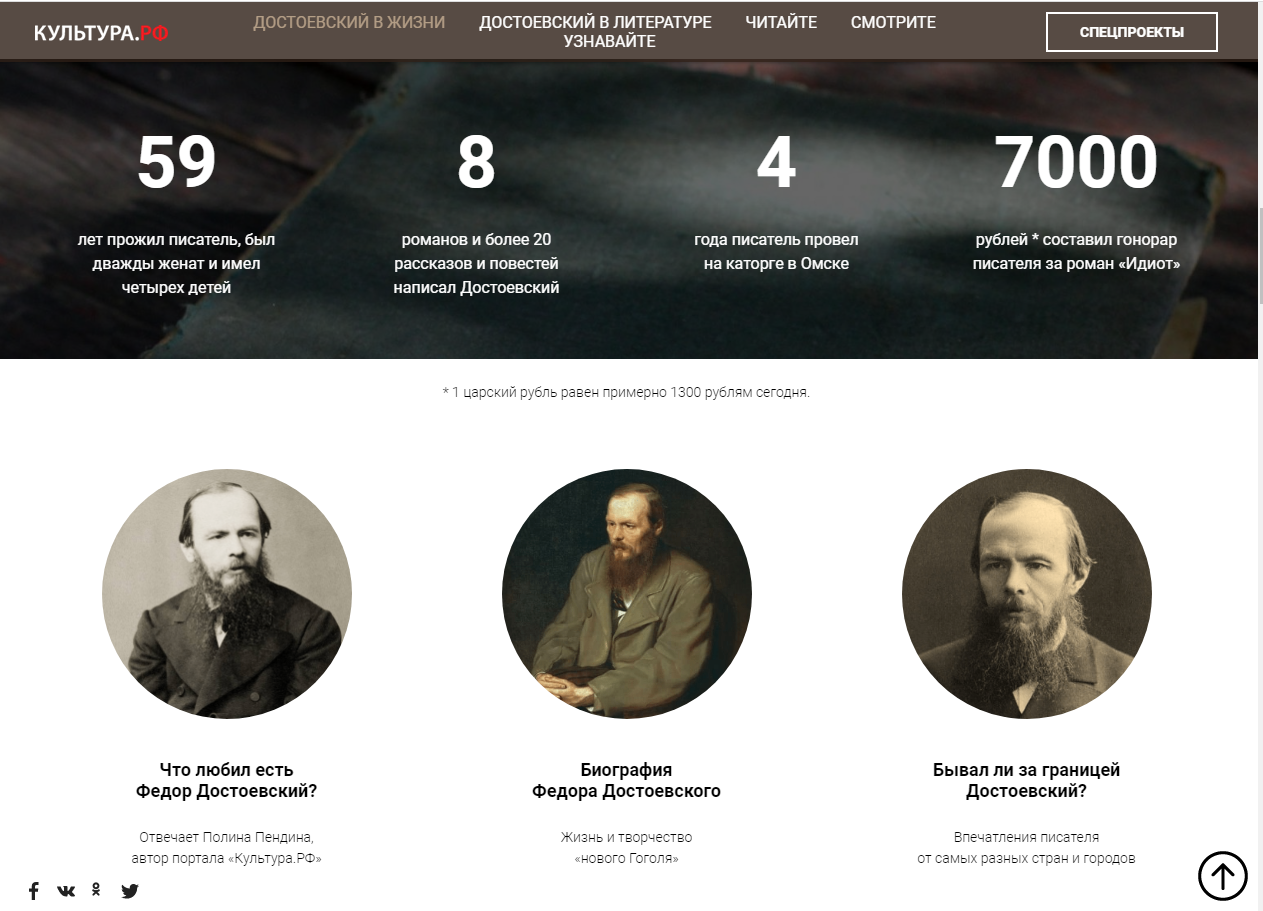Image resolution: width=1263 pixels, height=911 pixels.
Task: Click the scroll-to-top arrow button
Action: point(1223,876)
